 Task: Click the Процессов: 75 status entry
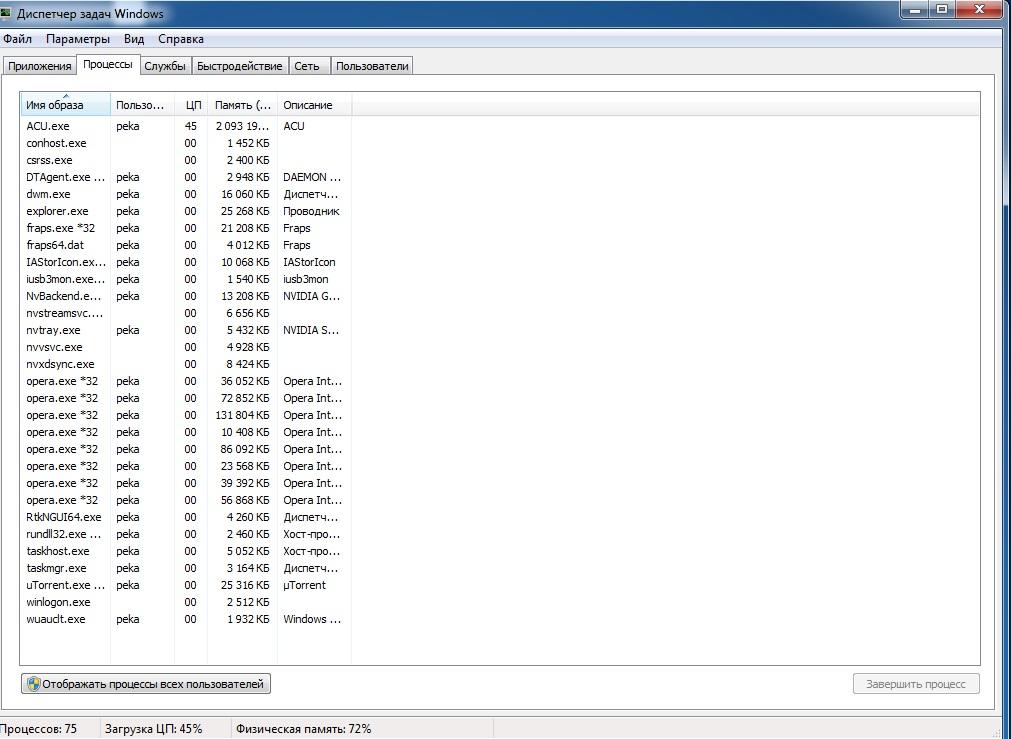click(39, 729)
